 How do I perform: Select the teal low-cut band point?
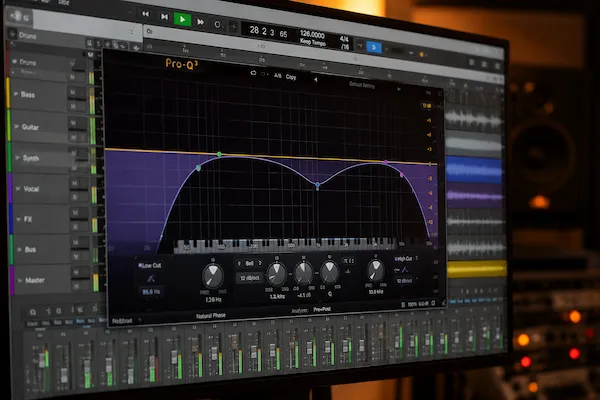198,168
